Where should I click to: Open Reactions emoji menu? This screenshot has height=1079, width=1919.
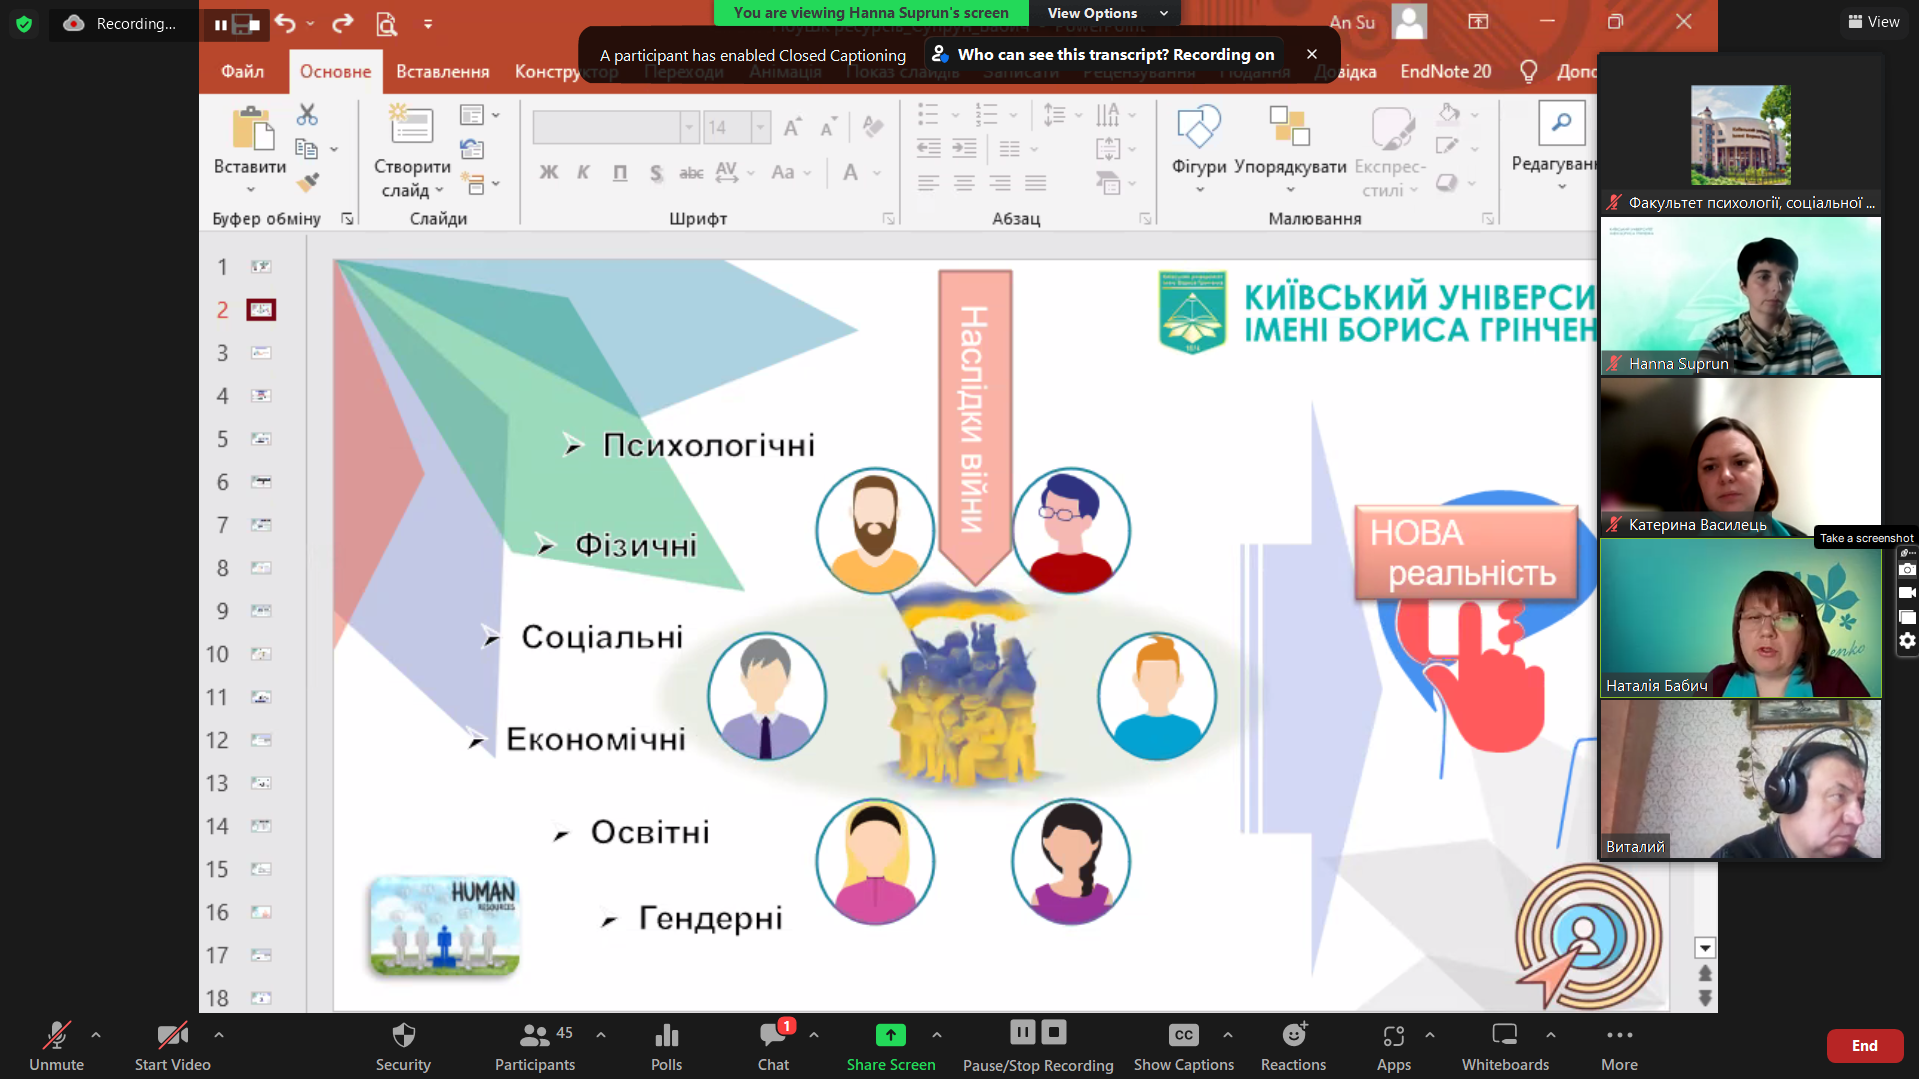[1293, 1046]
